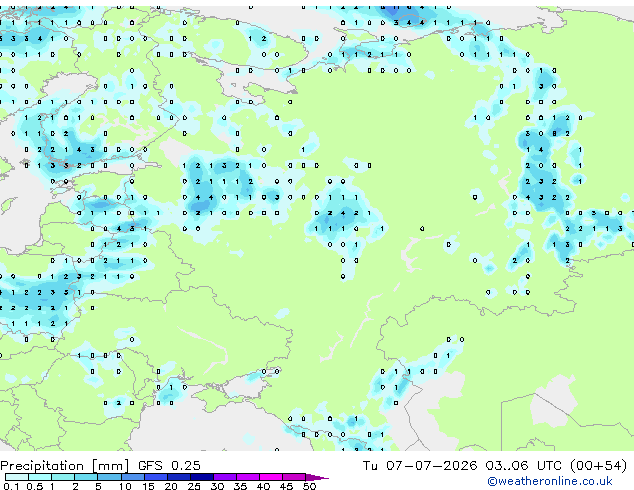Click the 0.1–0.5 mm legend color swatch

(17, 477)
